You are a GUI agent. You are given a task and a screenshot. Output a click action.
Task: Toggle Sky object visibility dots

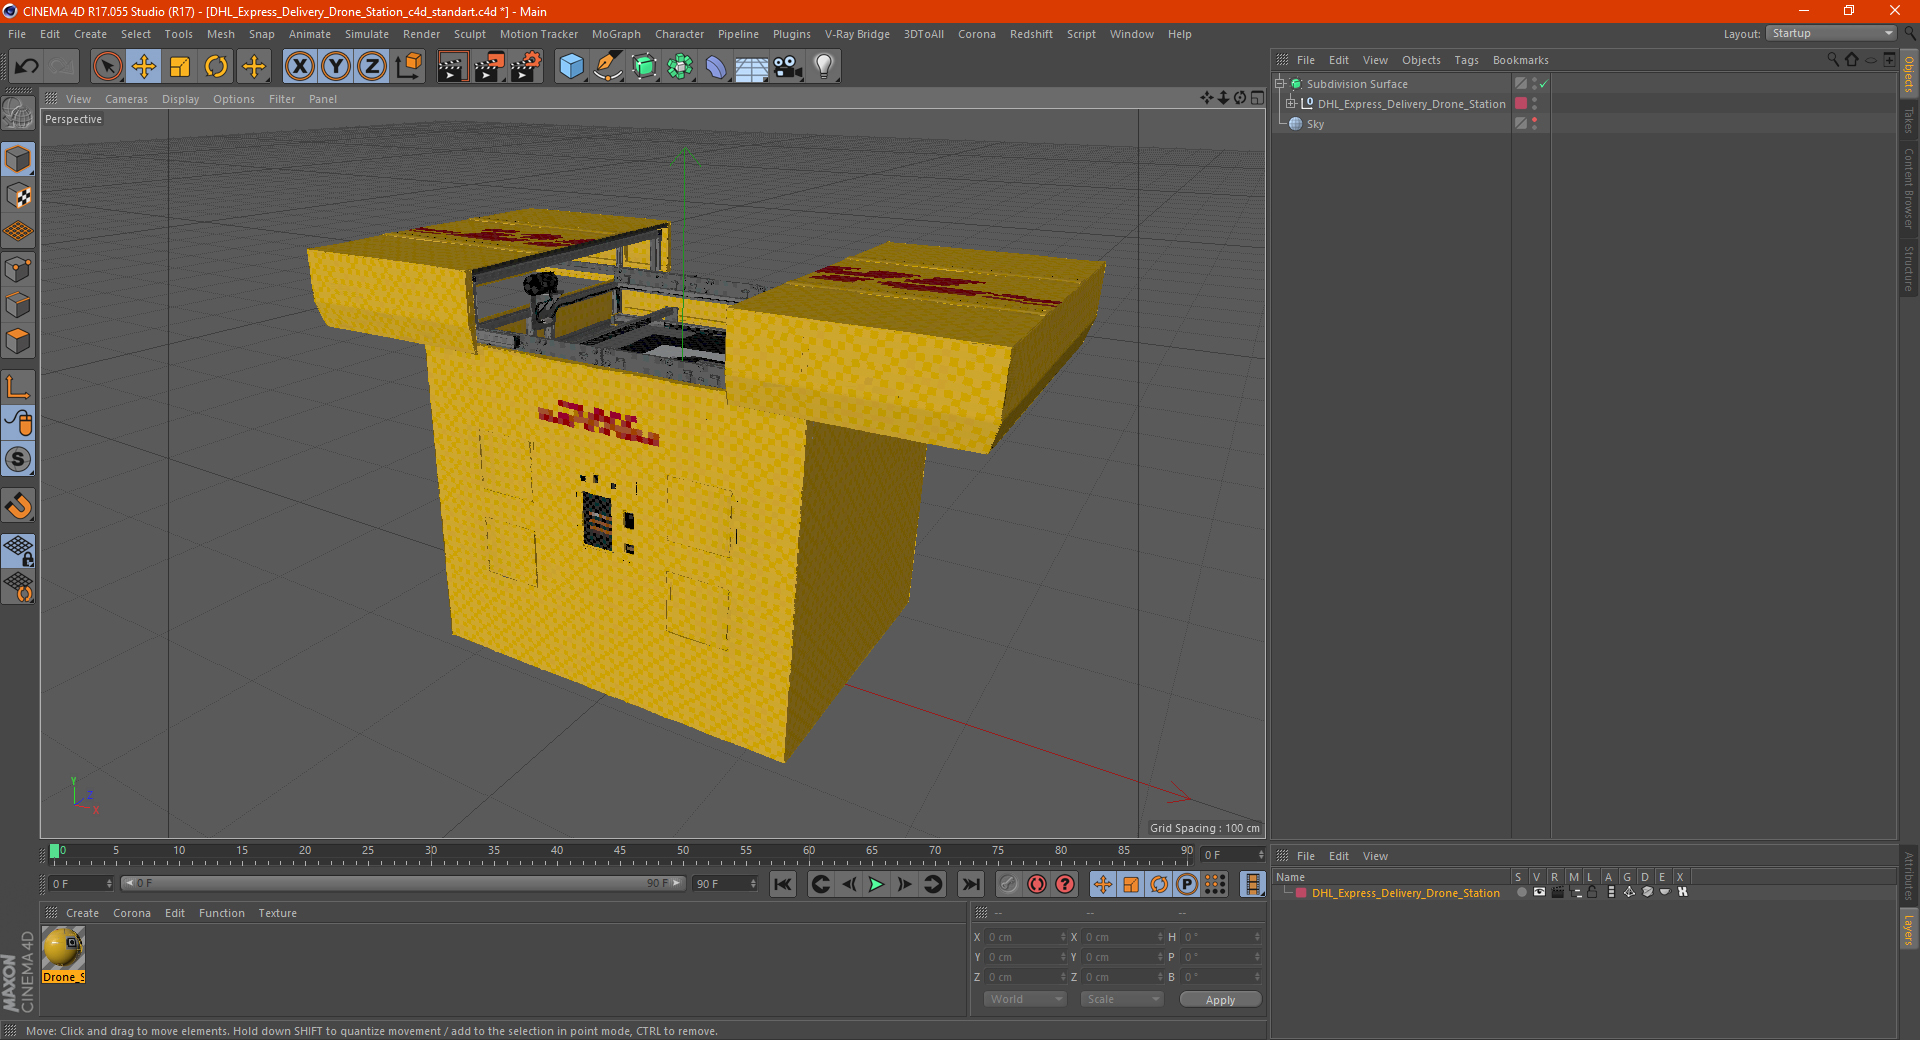click(1535, 123)
